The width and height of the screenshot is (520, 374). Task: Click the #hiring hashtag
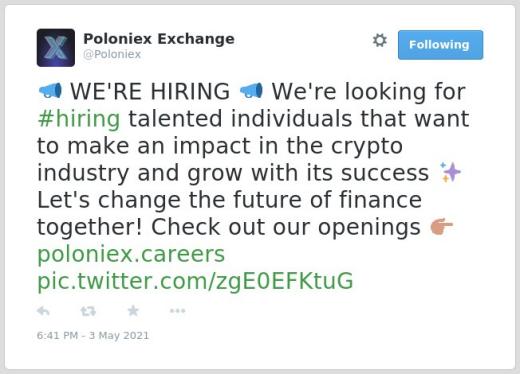click(x=79, y=119)
